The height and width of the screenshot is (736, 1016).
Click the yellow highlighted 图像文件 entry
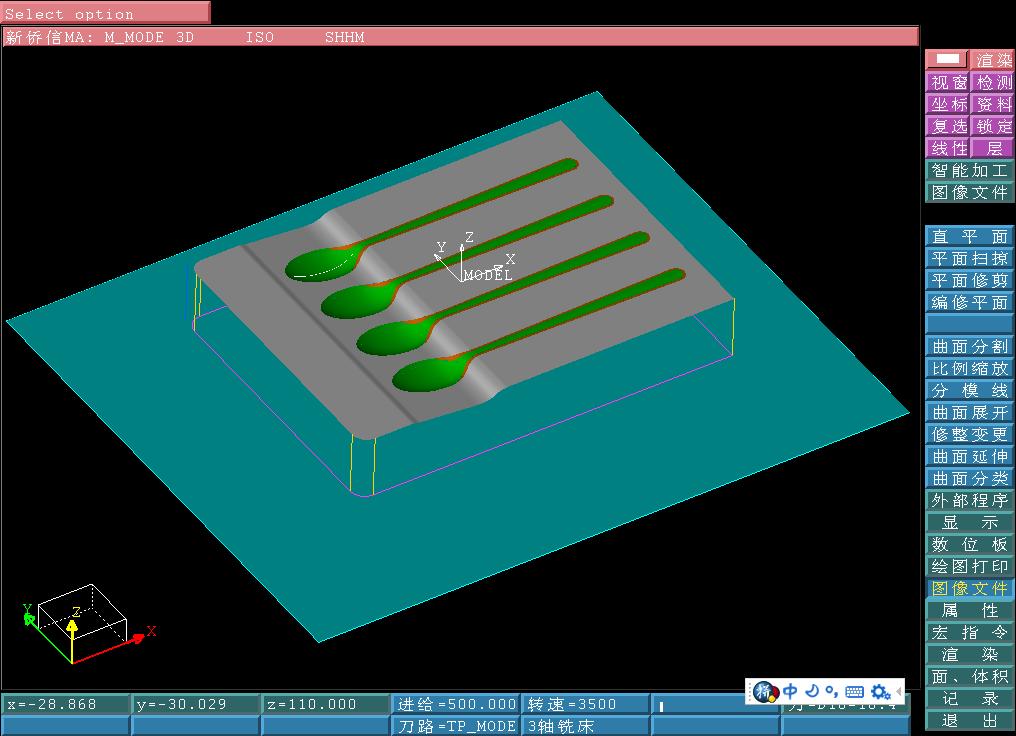pyautogui.click(x=969, y=589)
